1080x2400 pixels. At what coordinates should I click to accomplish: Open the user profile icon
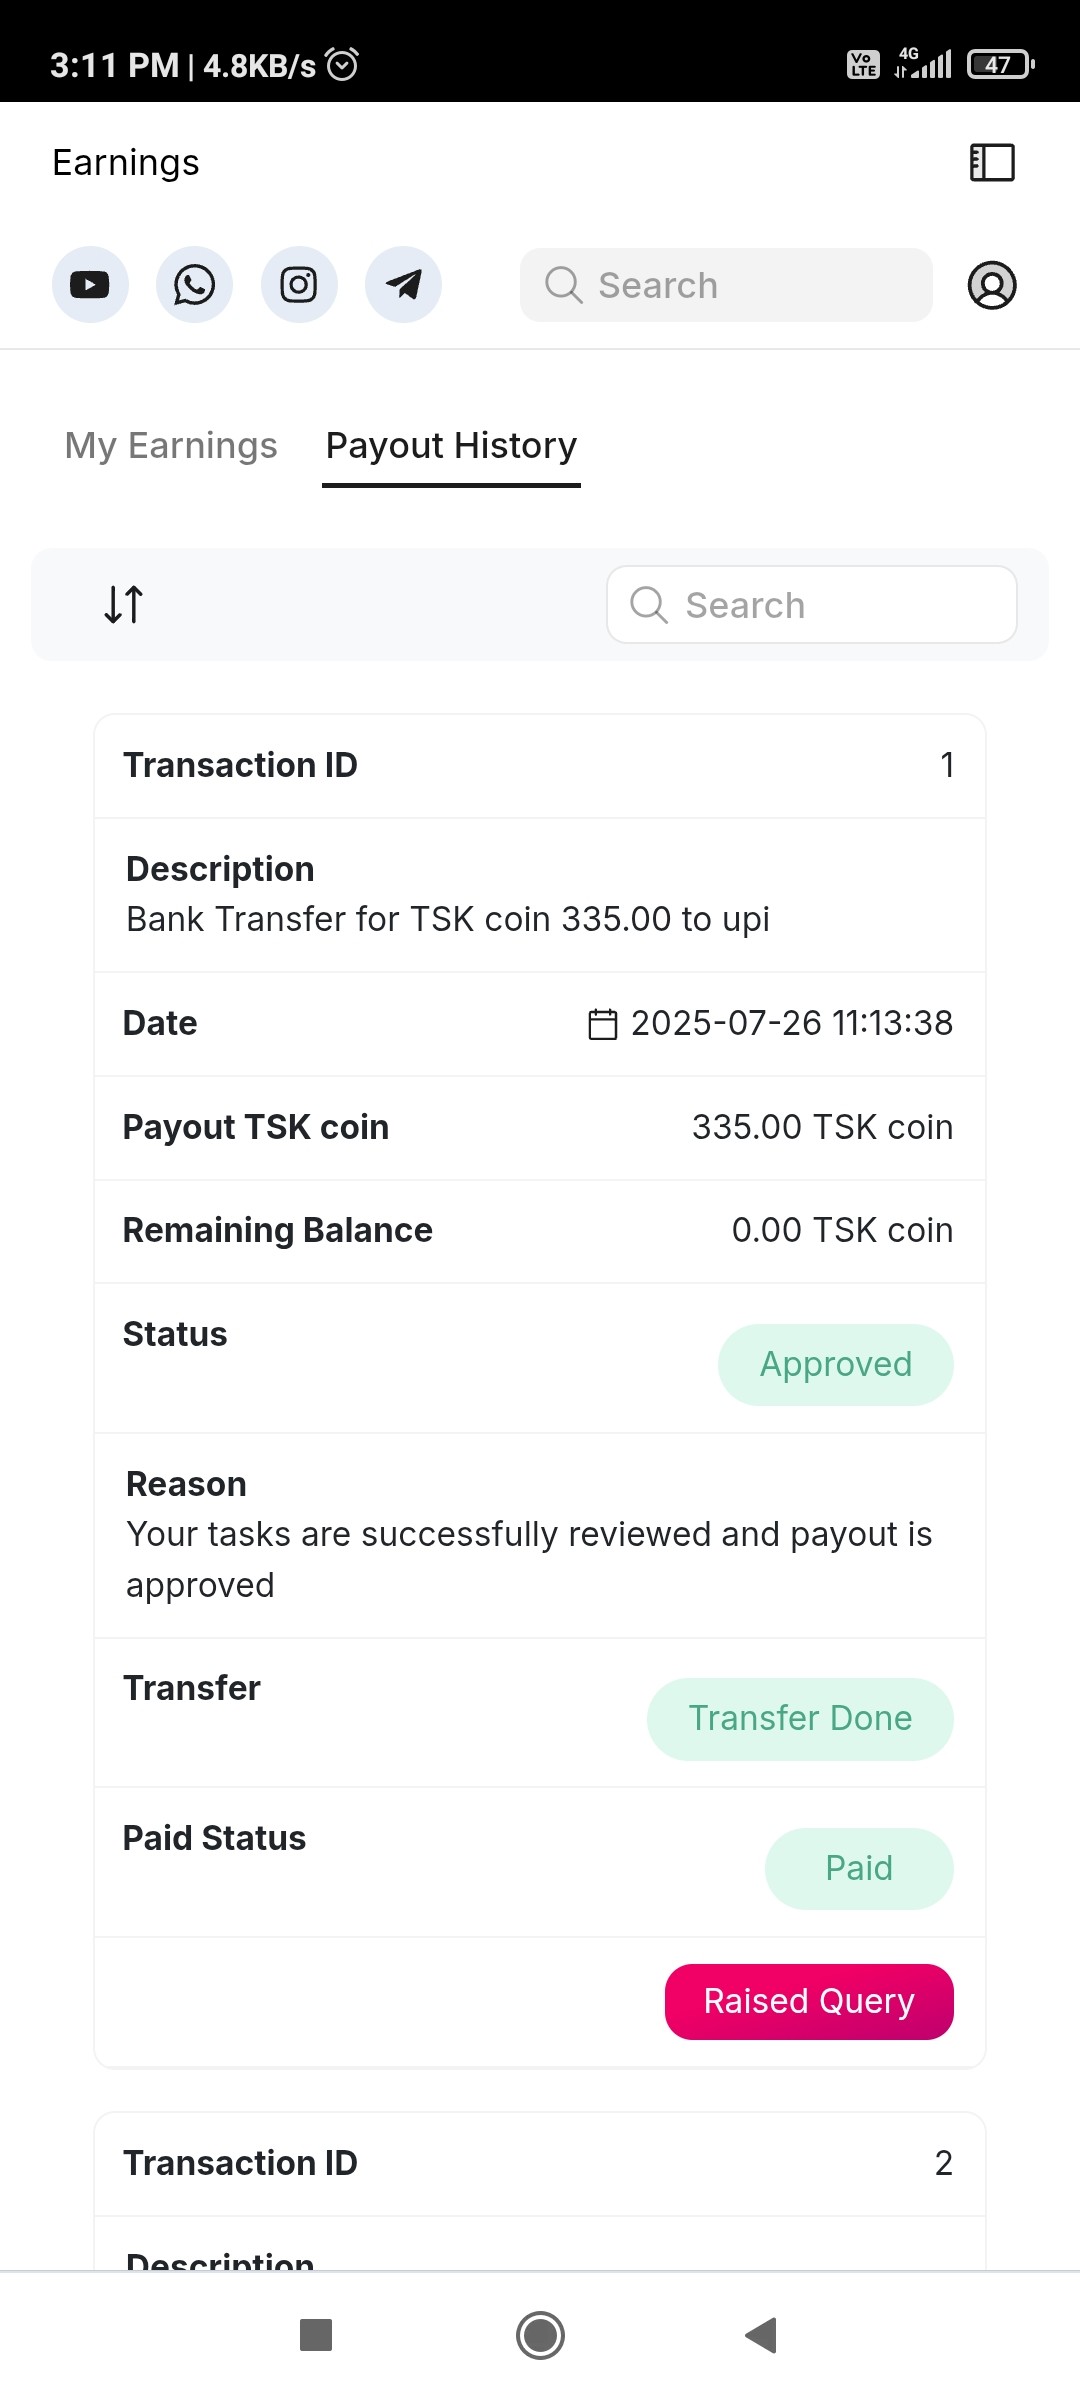992,285
